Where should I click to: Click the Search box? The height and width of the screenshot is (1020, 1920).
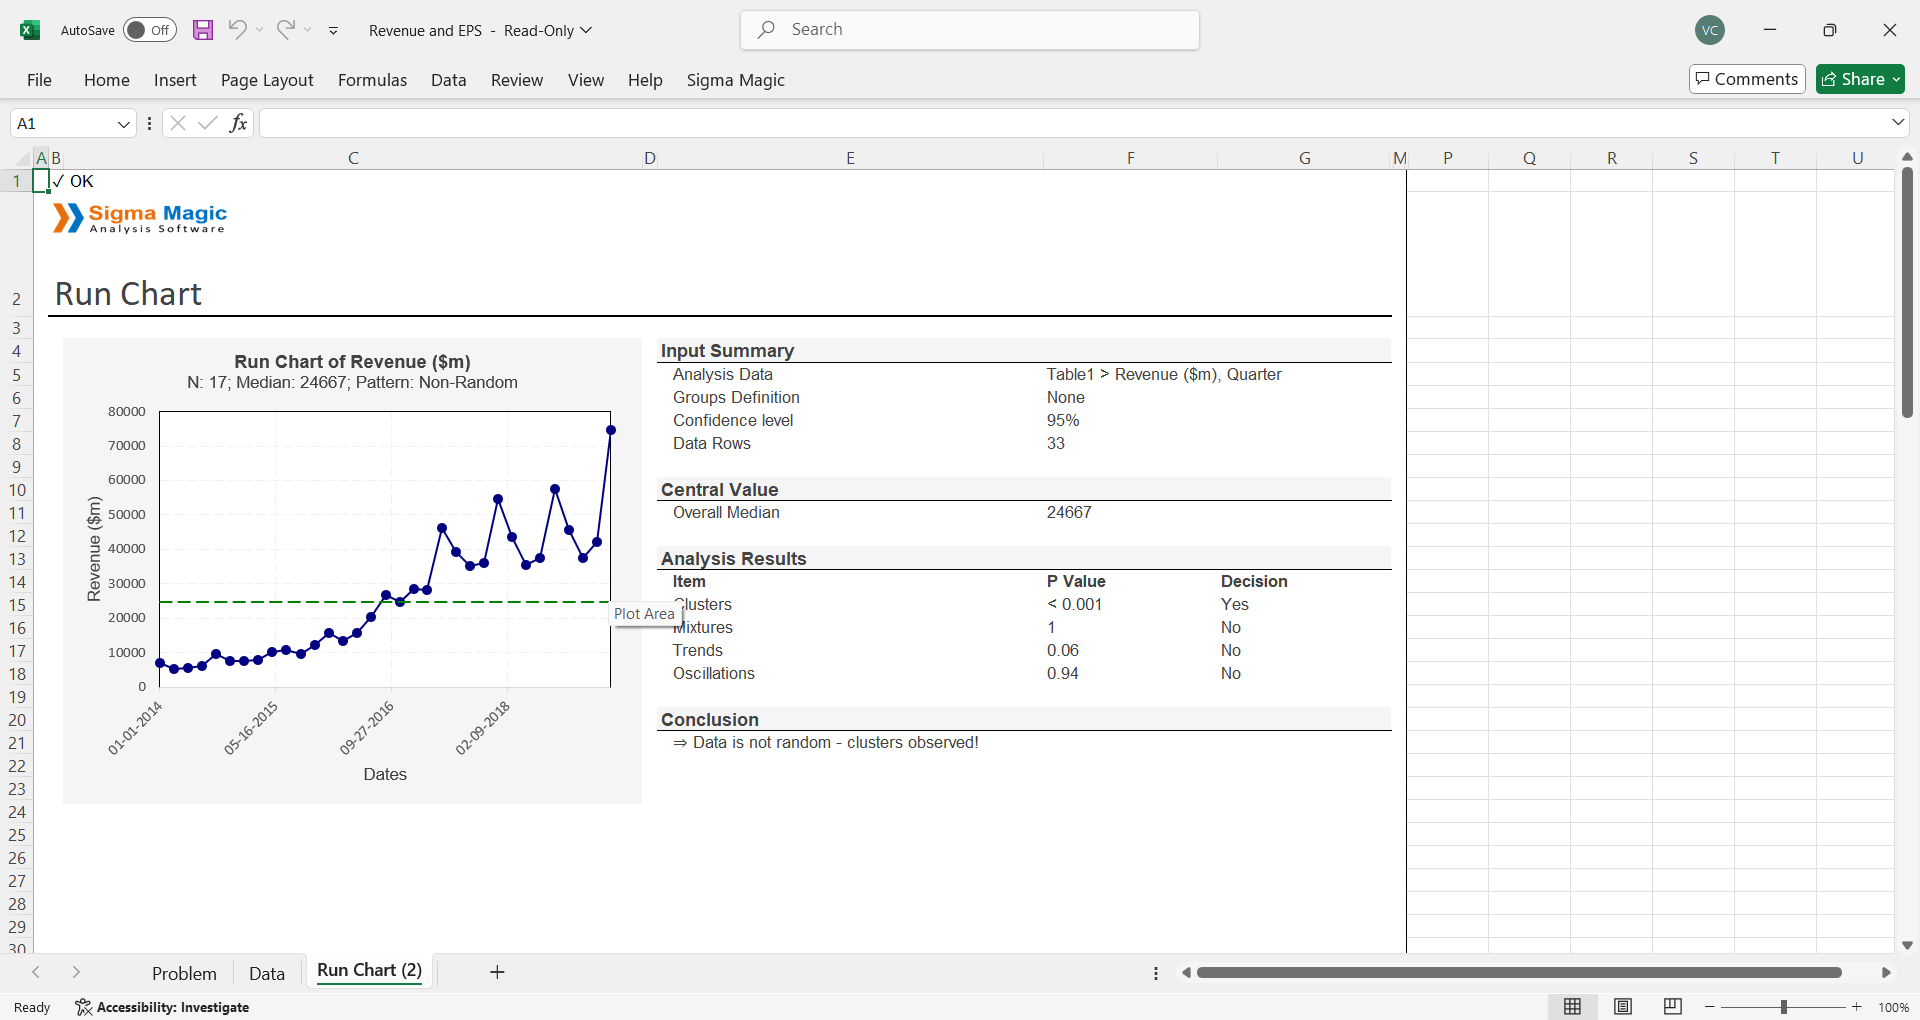[x=970, y=30]
